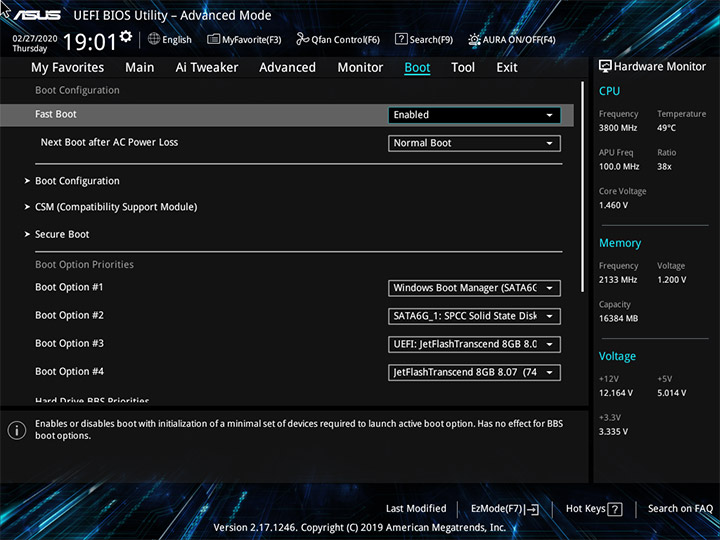
Task: Go to the Advanced tab
Action: click(287, 68)
